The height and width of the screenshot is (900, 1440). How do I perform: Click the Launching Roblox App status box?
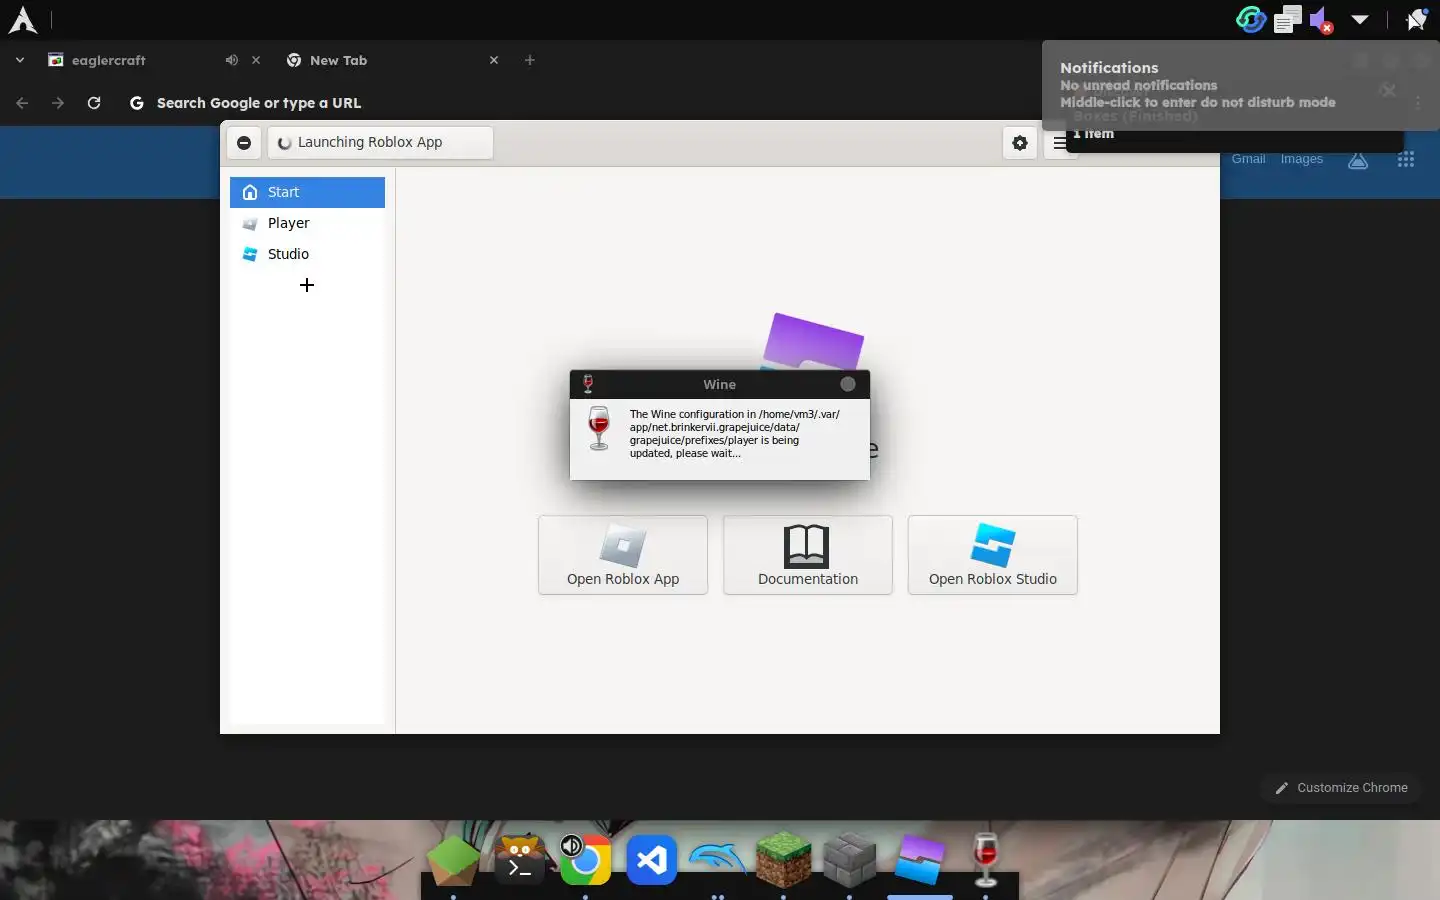point(380,143)
